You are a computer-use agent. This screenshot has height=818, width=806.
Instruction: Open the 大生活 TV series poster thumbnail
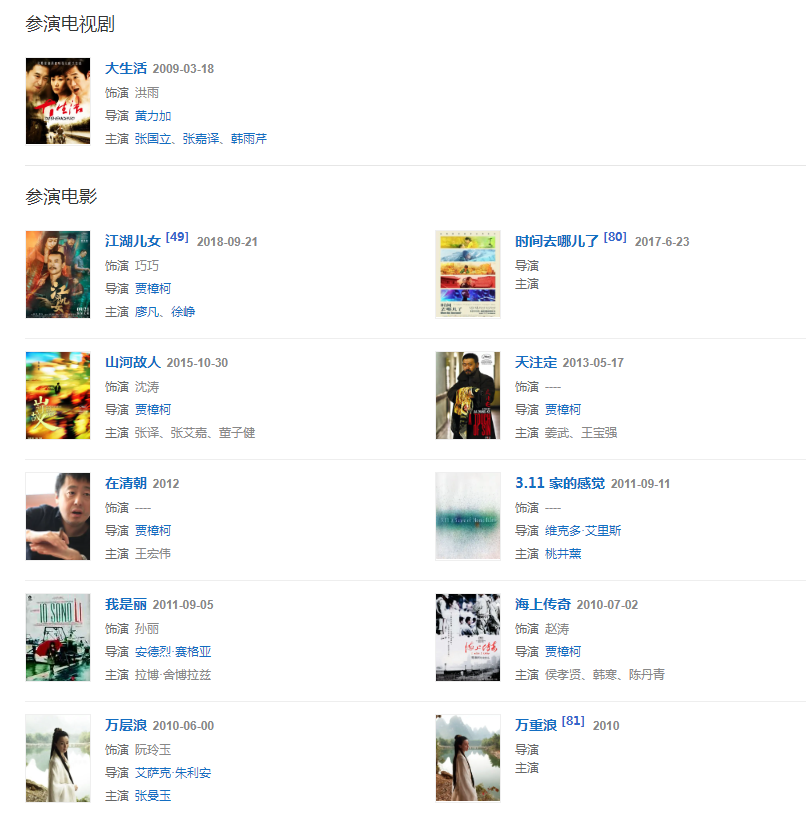coord(58,101)
